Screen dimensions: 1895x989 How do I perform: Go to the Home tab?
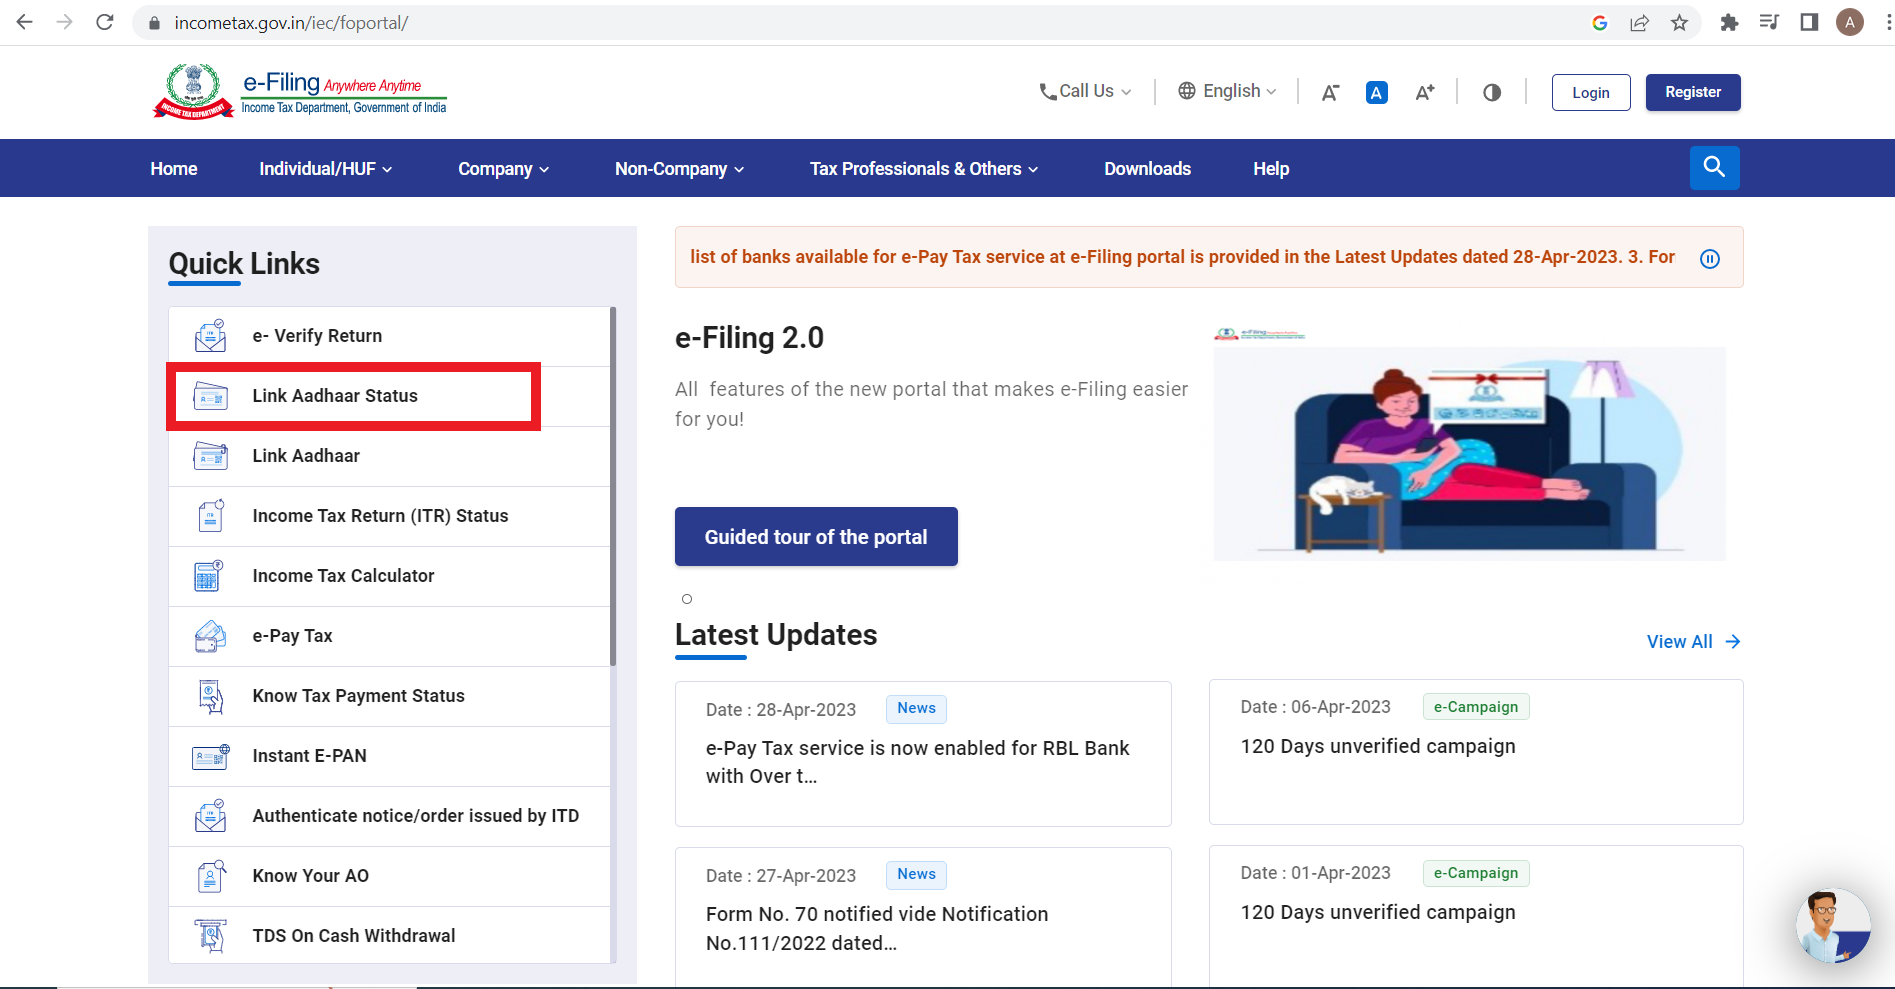(x=174, y=169)
